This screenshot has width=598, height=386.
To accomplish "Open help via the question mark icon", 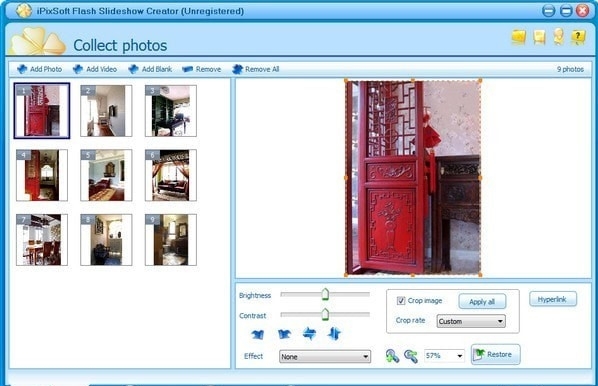I will pos(578,37).
